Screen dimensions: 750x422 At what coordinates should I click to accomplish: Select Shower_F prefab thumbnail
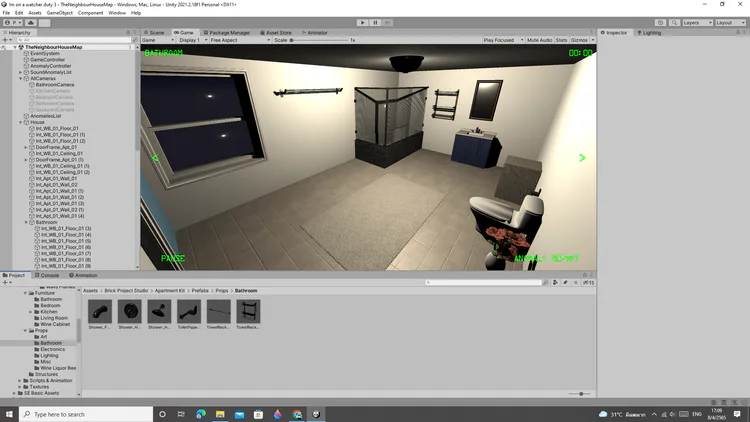click(100, 311)
